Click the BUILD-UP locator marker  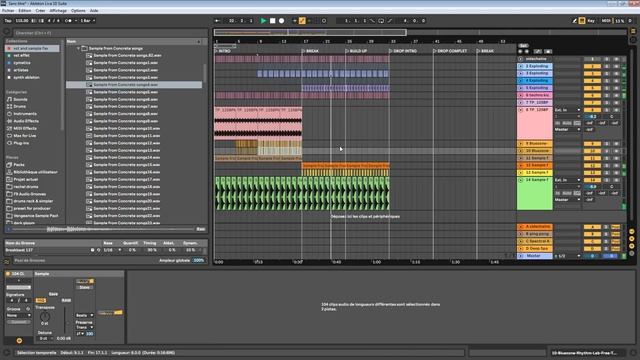click(356, 51)
